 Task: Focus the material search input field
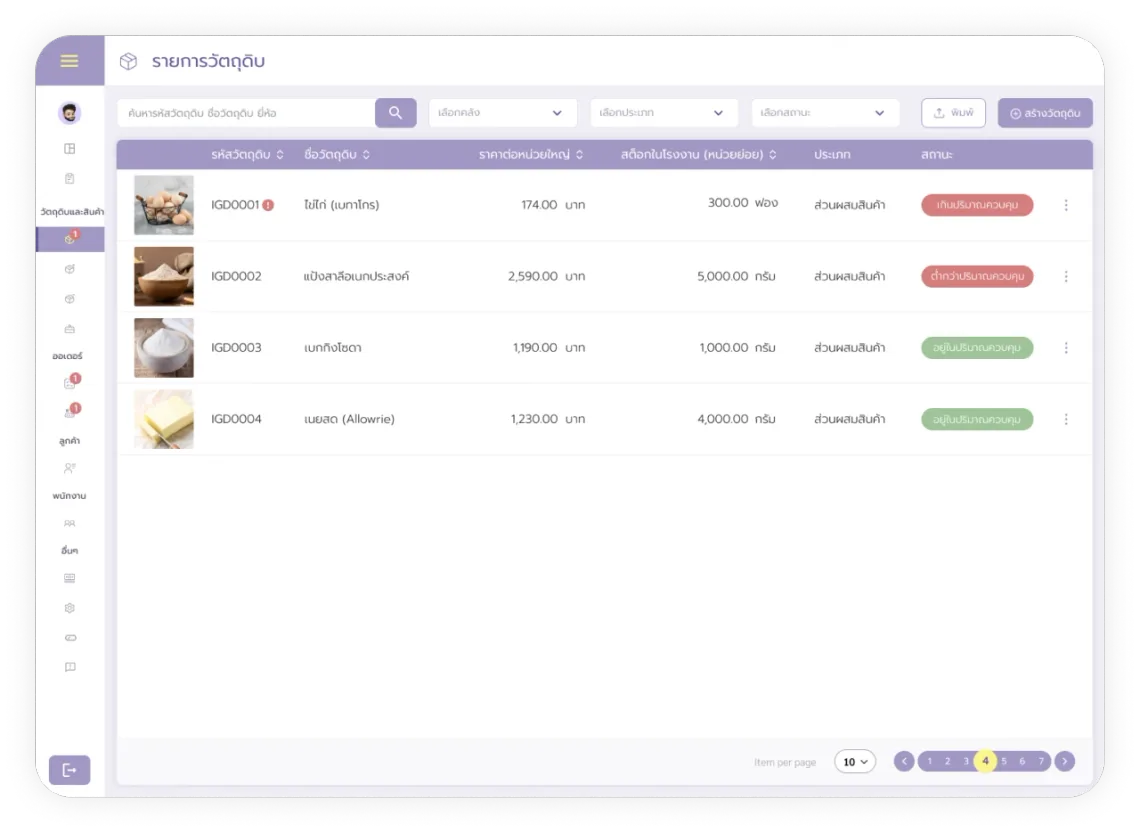click(x=246, y=113)
